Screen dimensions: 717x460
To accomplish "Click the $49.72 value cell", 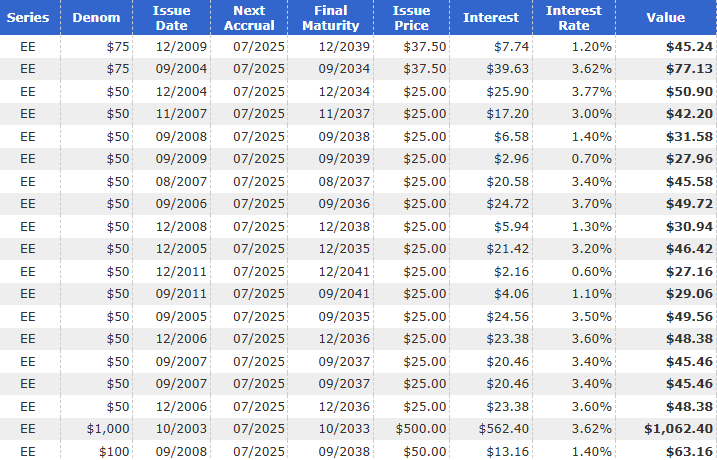I will pyautogui.click(x=689, y=203).
